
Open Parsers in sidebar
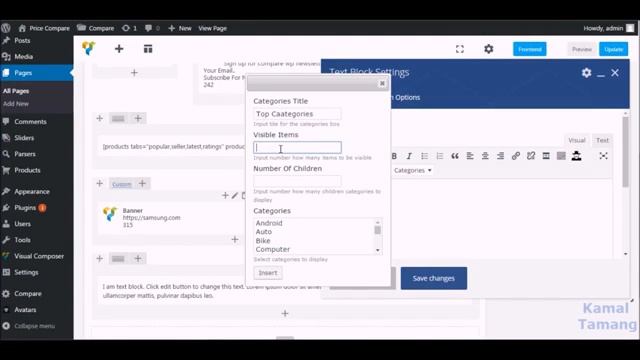pyautogui.click(x=25, y=154)
